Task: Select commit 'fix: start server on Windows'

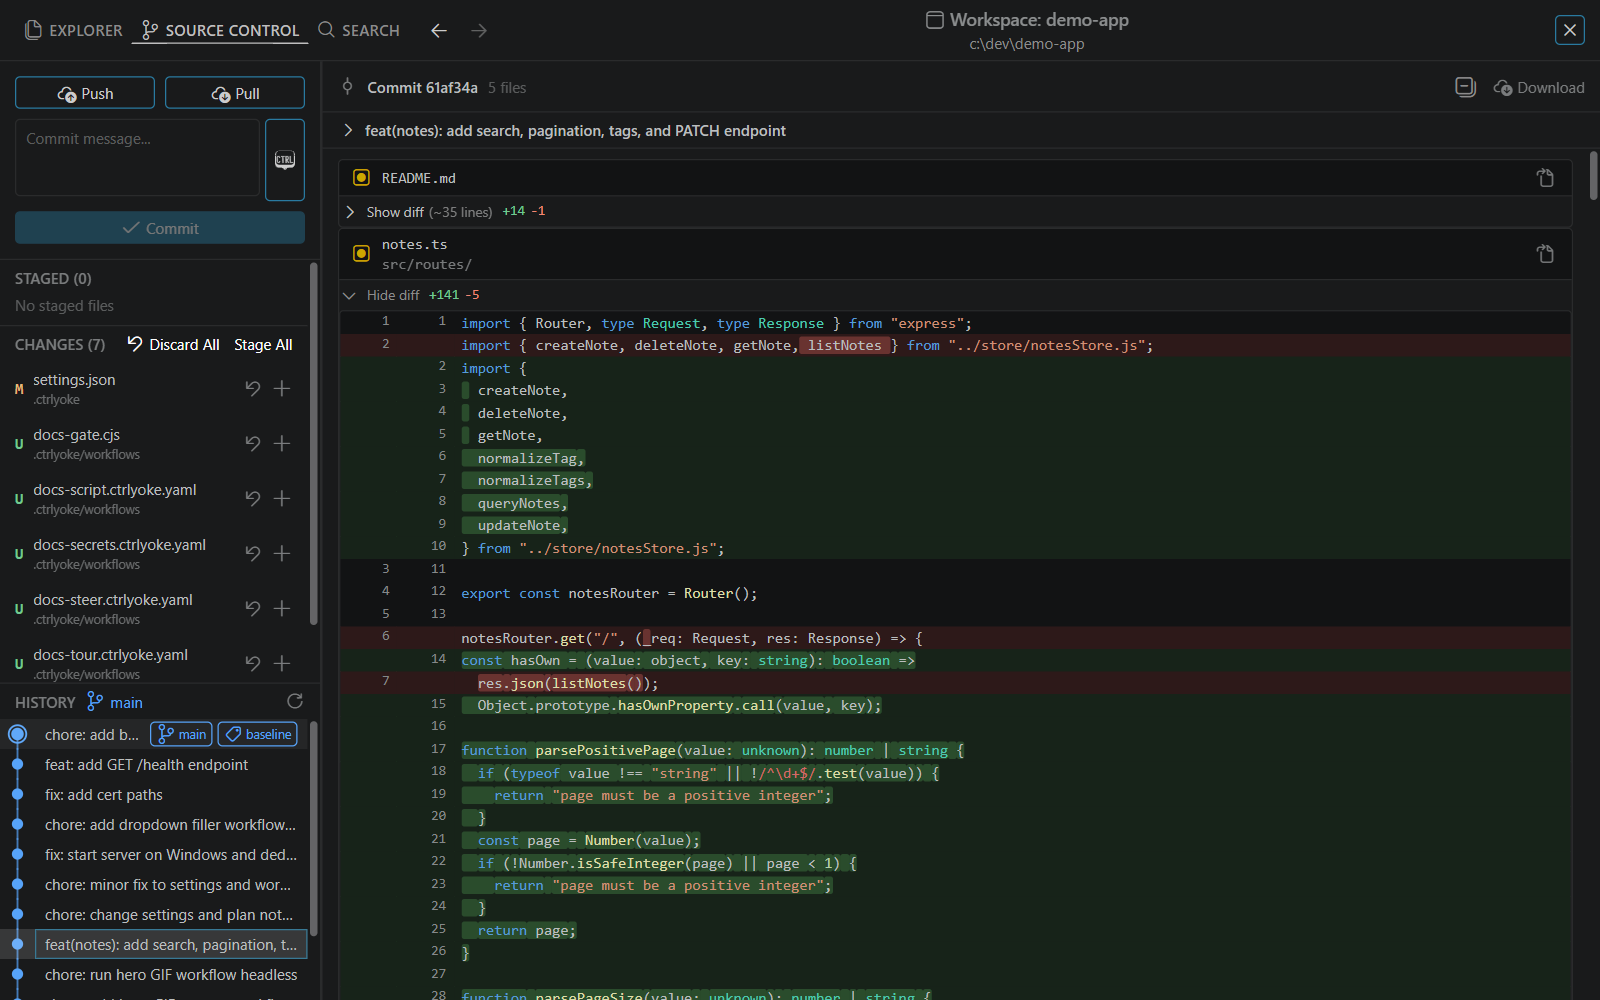Action: pos(171,854)
